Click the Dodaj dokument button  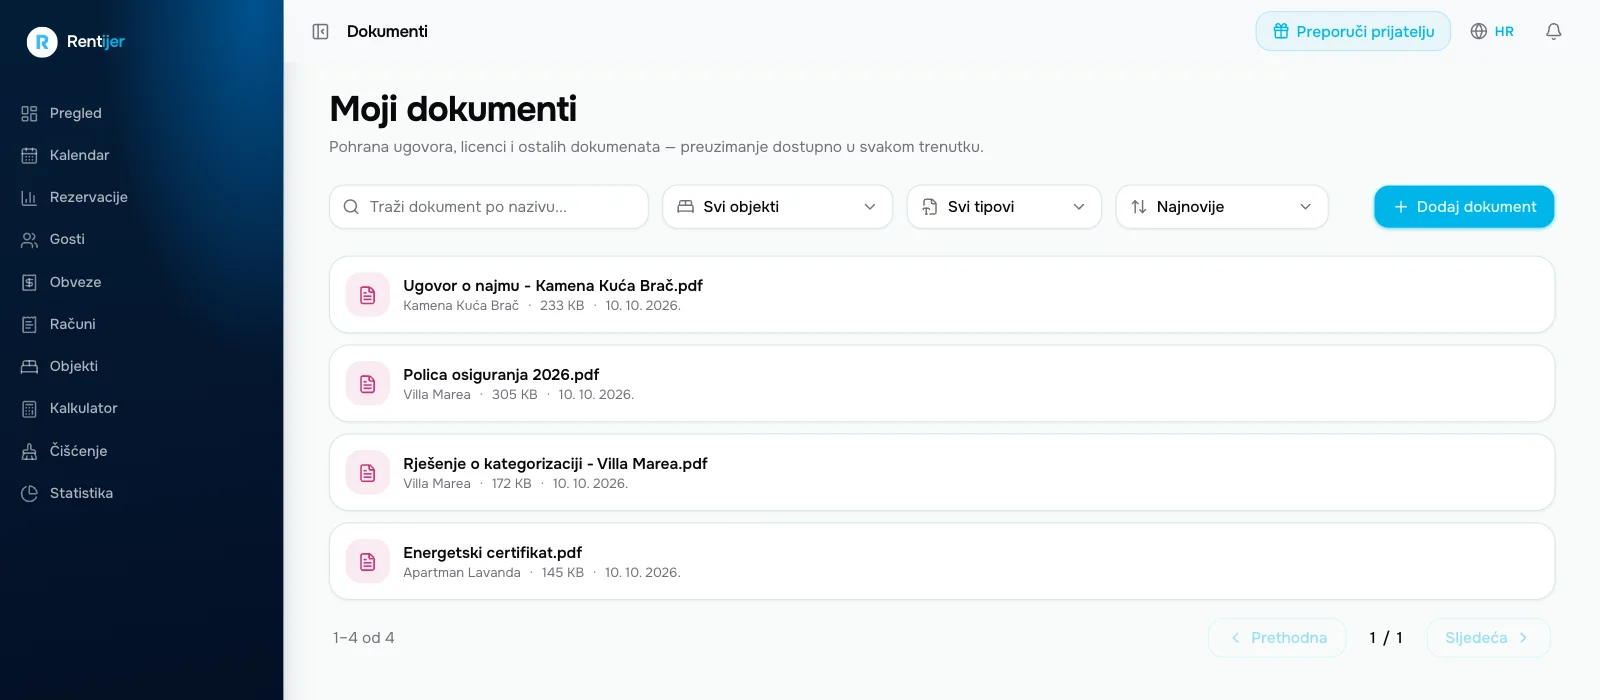(1464, 207)
